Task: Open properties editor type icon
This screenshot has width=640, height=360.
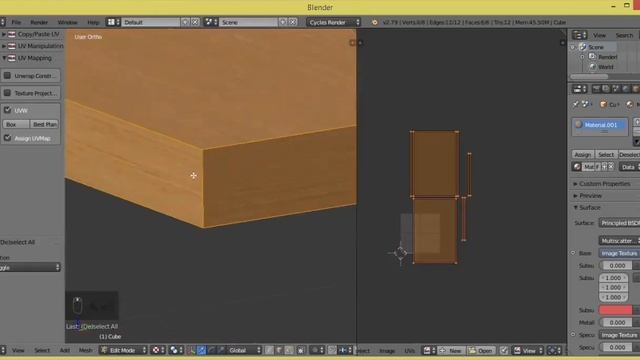Action: pos(579,89)
